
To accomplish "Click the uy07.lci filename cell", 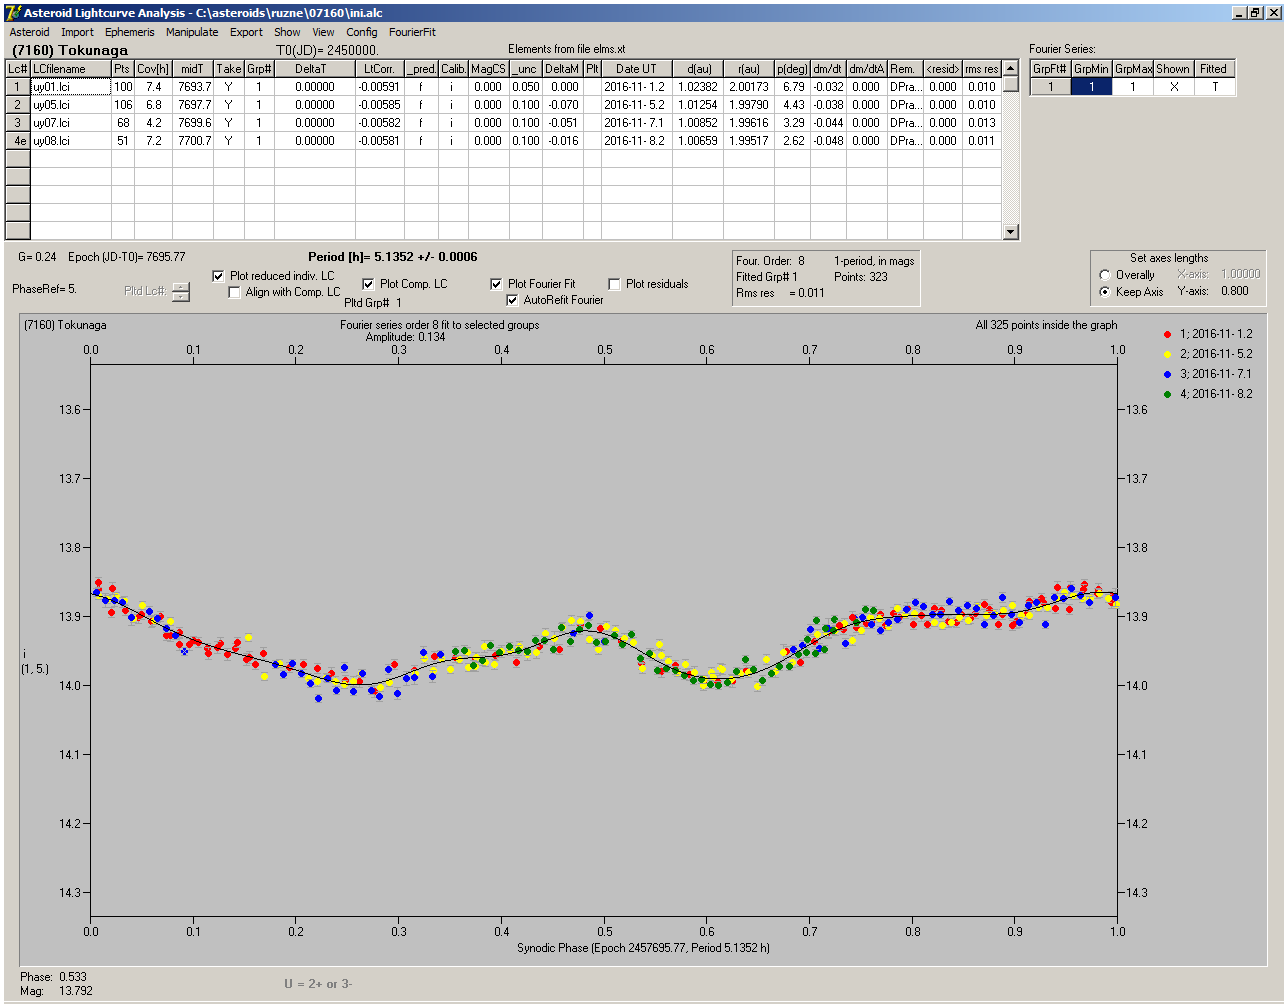I will (70, 123).
